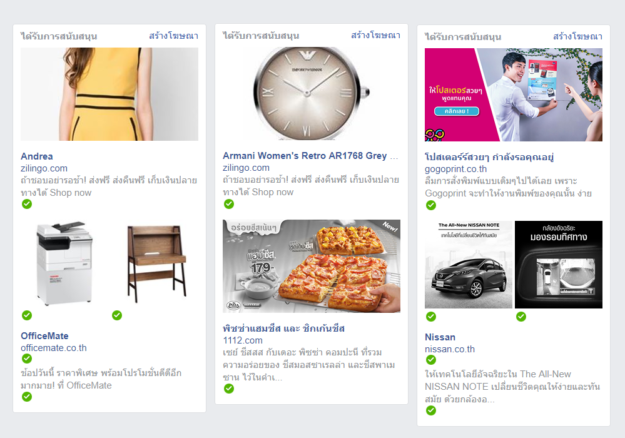Click the pizza advertisement image
The width and height of the screenshot is (625, 438).
click(x=311, y=266)
